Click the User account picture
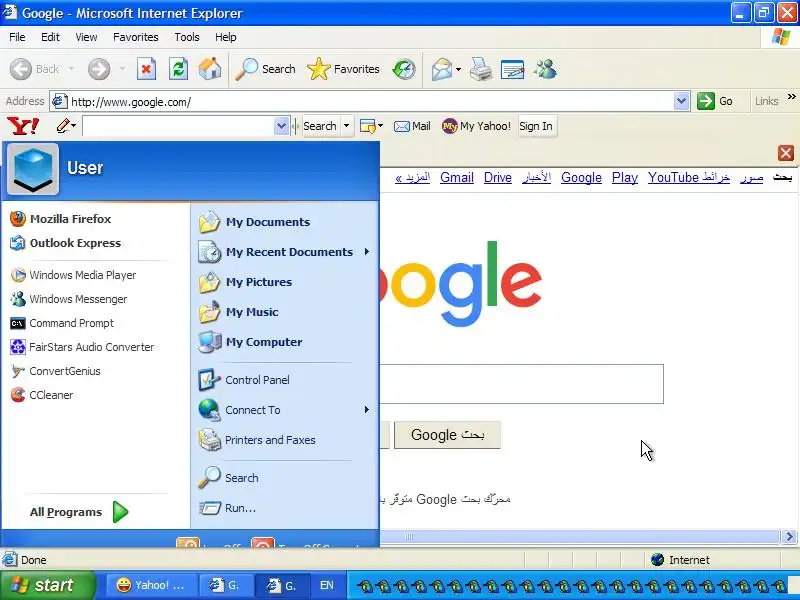Screen dimensions: 800x600 (x=33, y=169)
